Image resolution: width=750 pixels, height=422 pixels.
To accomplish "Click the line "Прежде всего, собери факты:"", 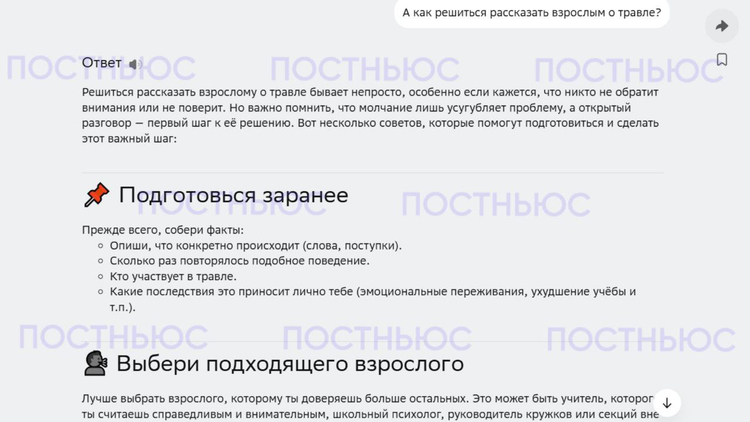I will click(163, 230).
